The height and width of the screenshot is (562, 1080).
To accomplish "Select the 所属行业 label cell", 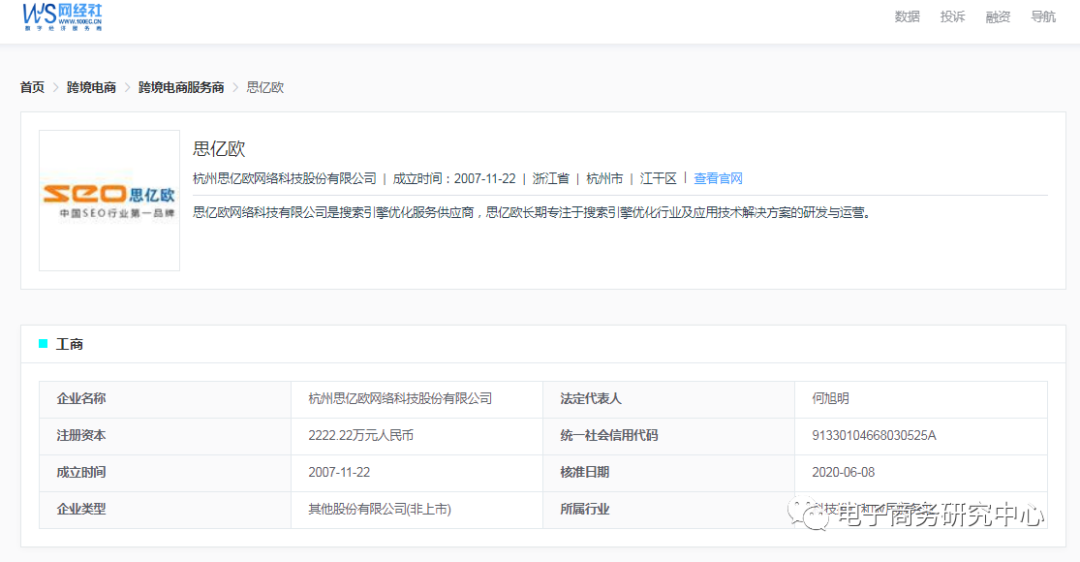I will tap(669, 510).
